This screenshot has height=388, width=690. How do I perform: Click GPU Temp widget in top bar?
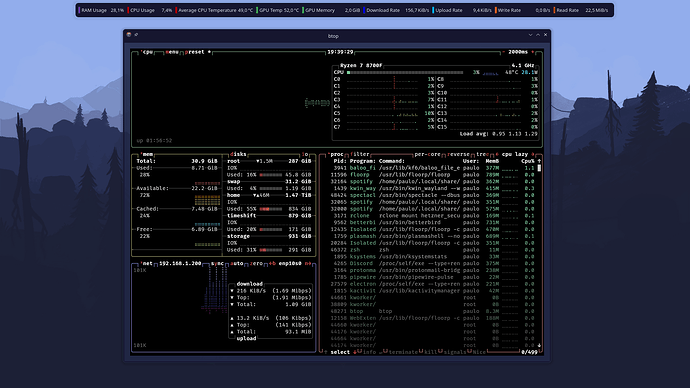coord(278,10)
